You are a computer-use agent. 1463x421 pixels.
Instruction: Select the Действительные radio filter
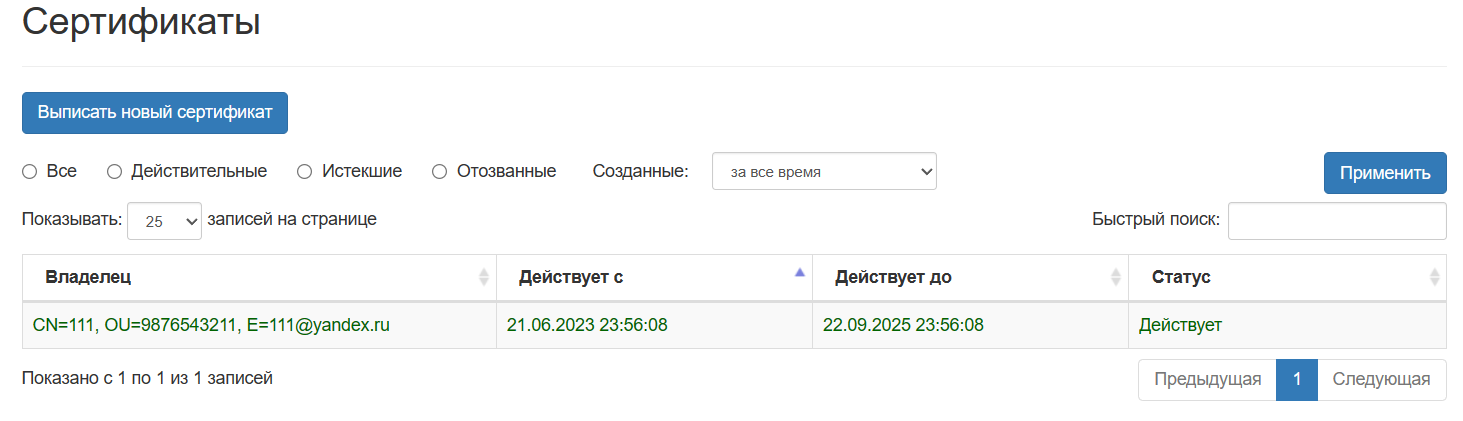click(114, 172)
